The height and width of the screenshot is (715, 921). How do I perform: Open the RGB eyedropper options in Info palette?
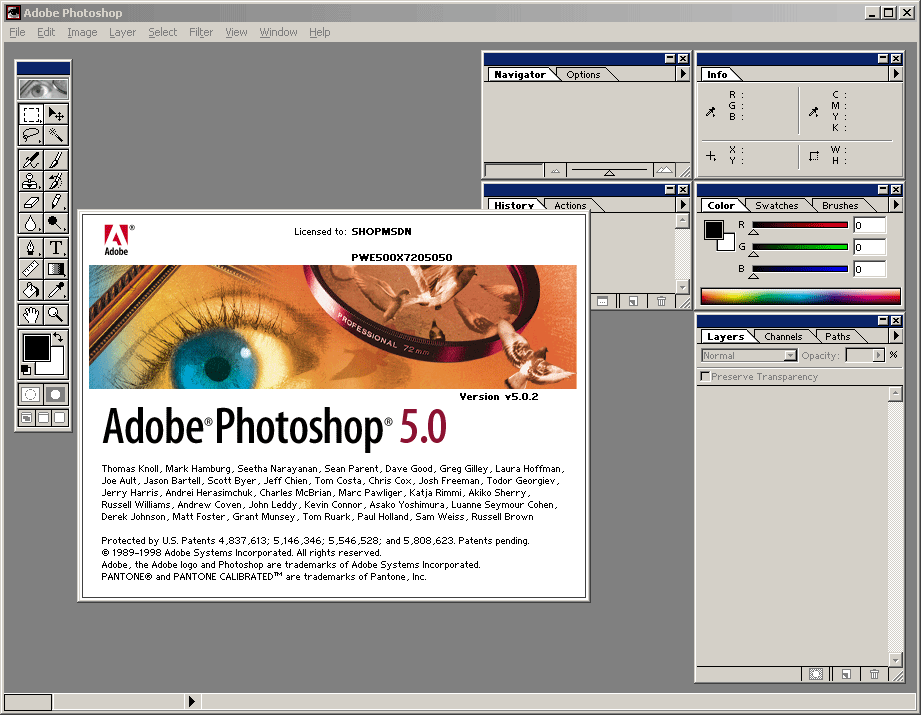point(711,111)
